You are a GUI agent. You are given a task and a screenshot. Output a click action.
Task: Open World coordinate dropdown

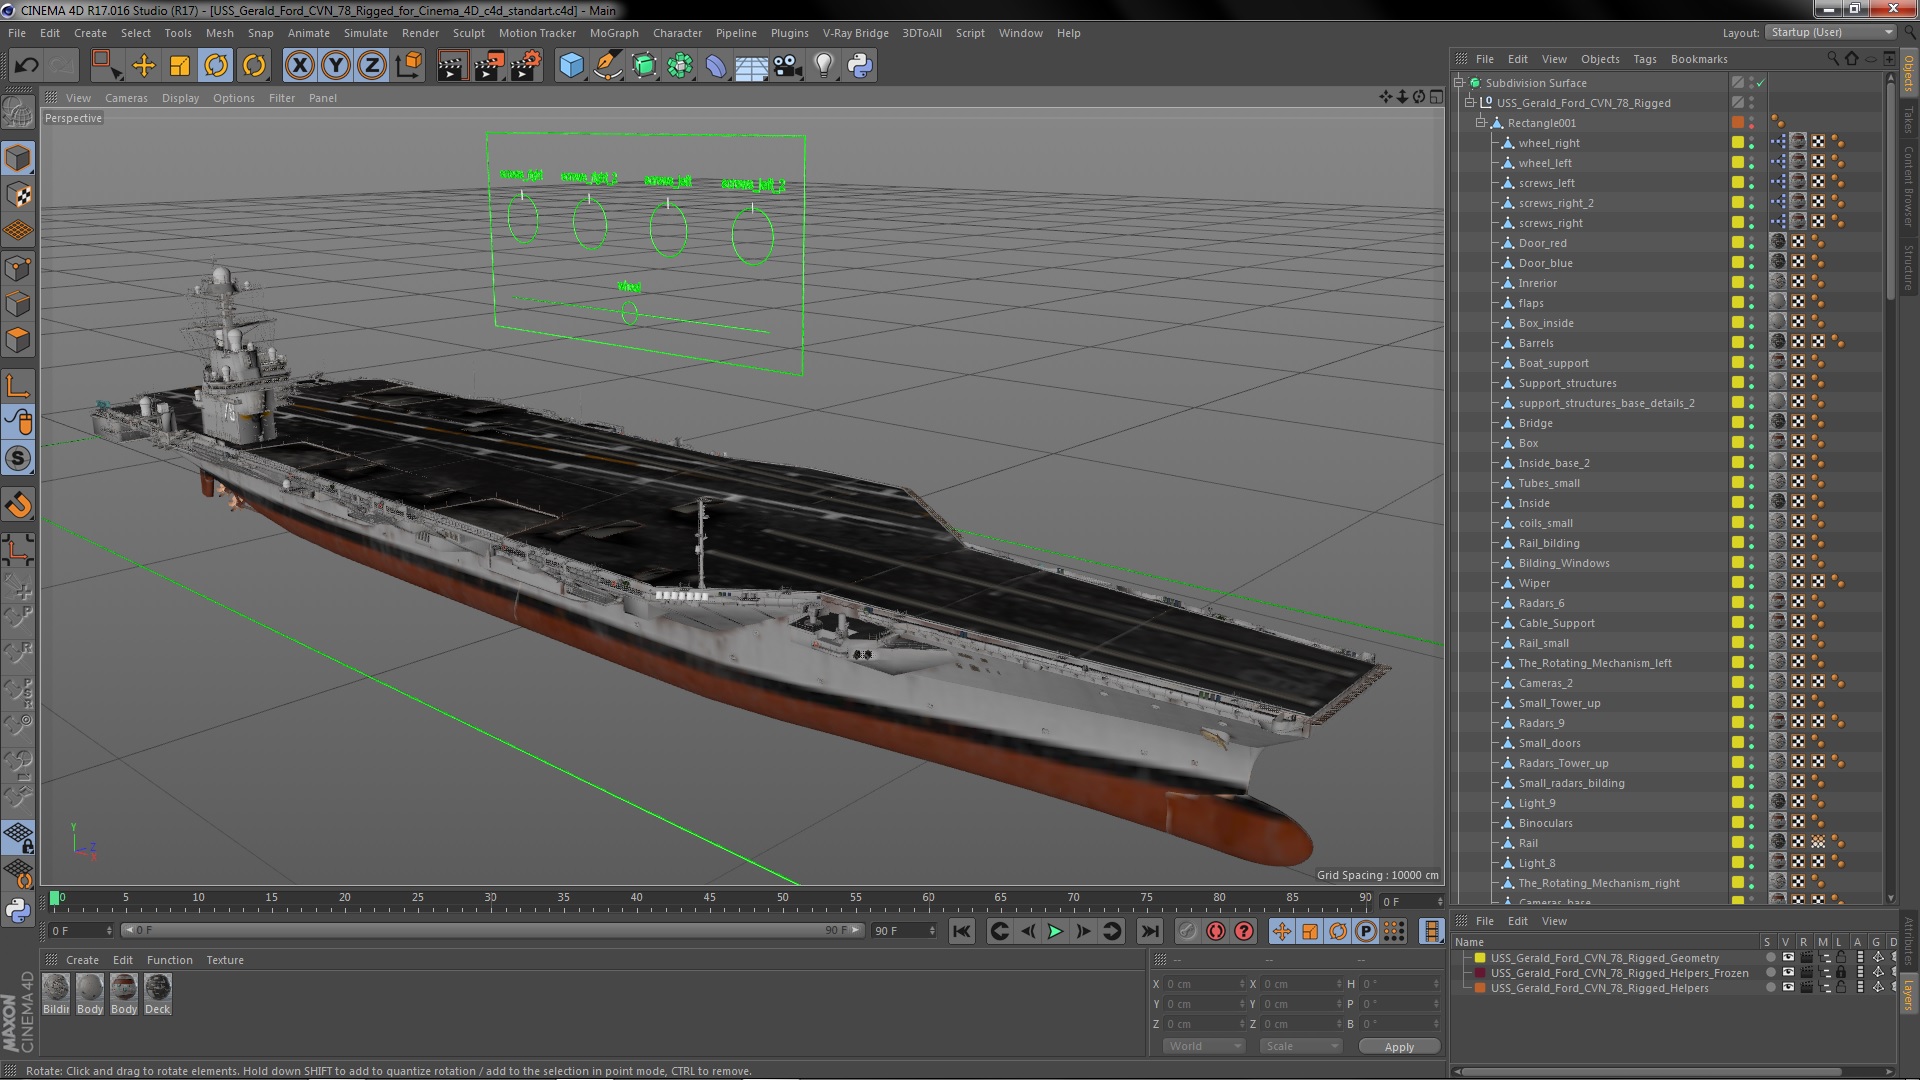tap(1203, 1046)
